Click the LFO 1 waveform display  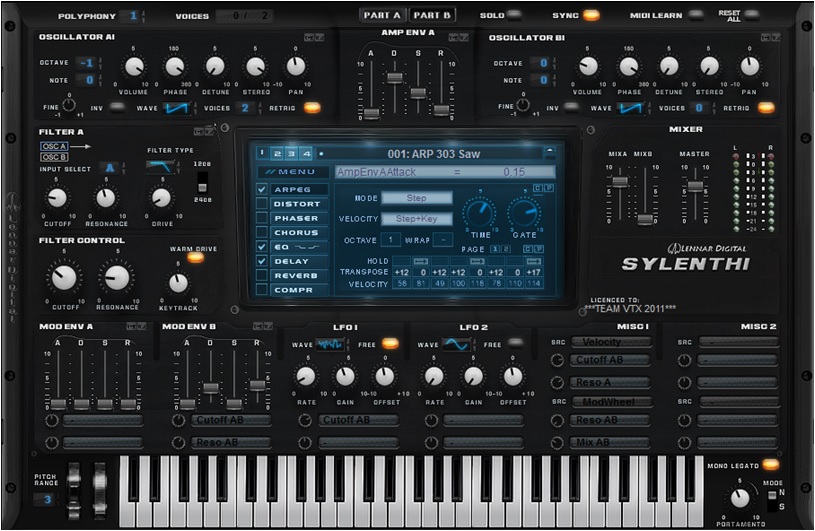coord(331,344)
